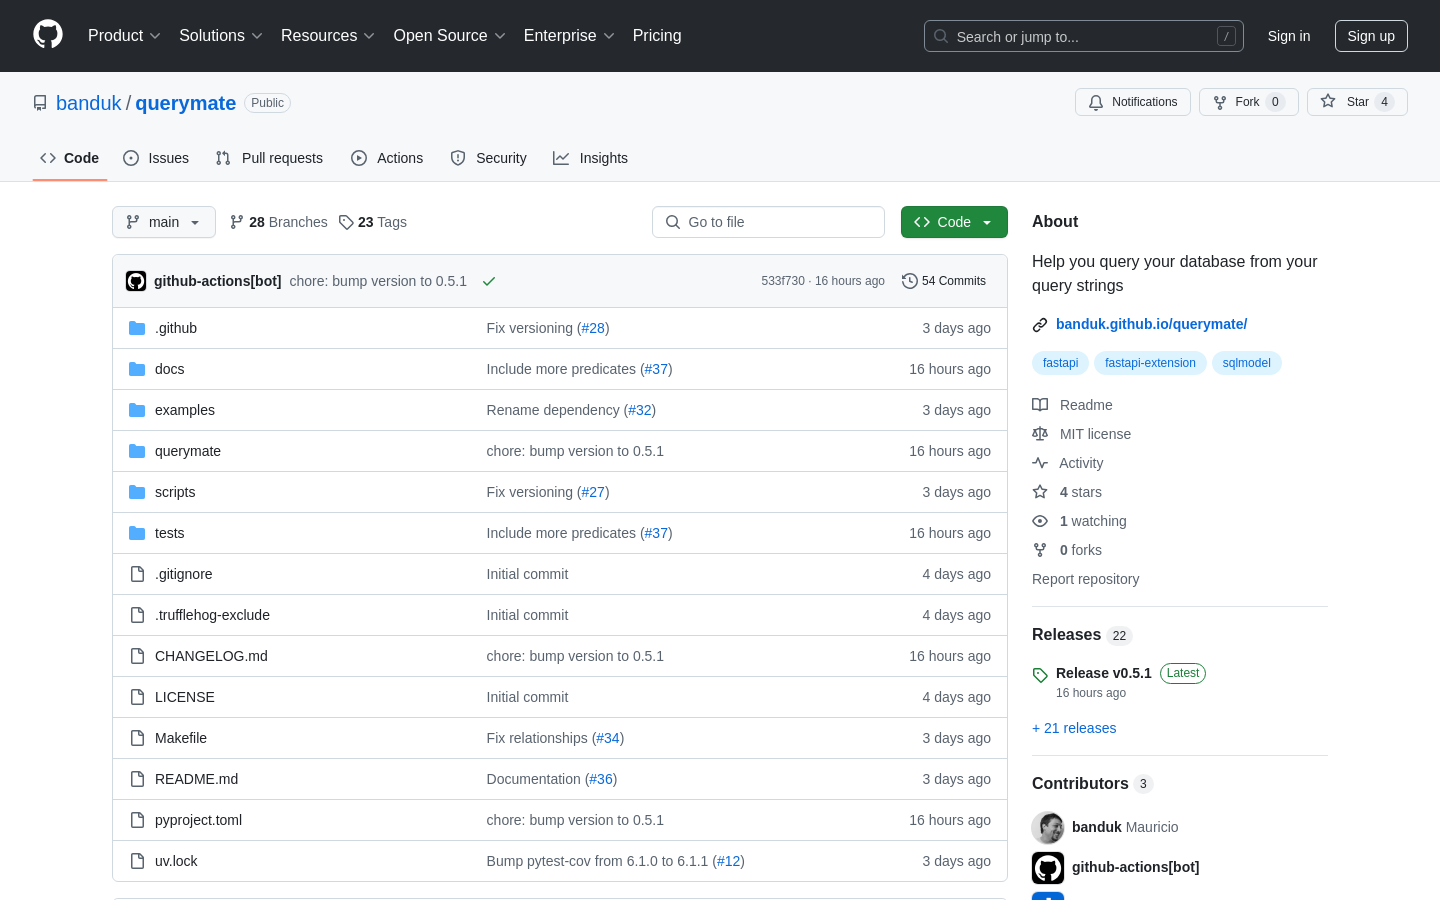Expand the Product menu
Viewport: 1440px width, 900px height.
124,36
